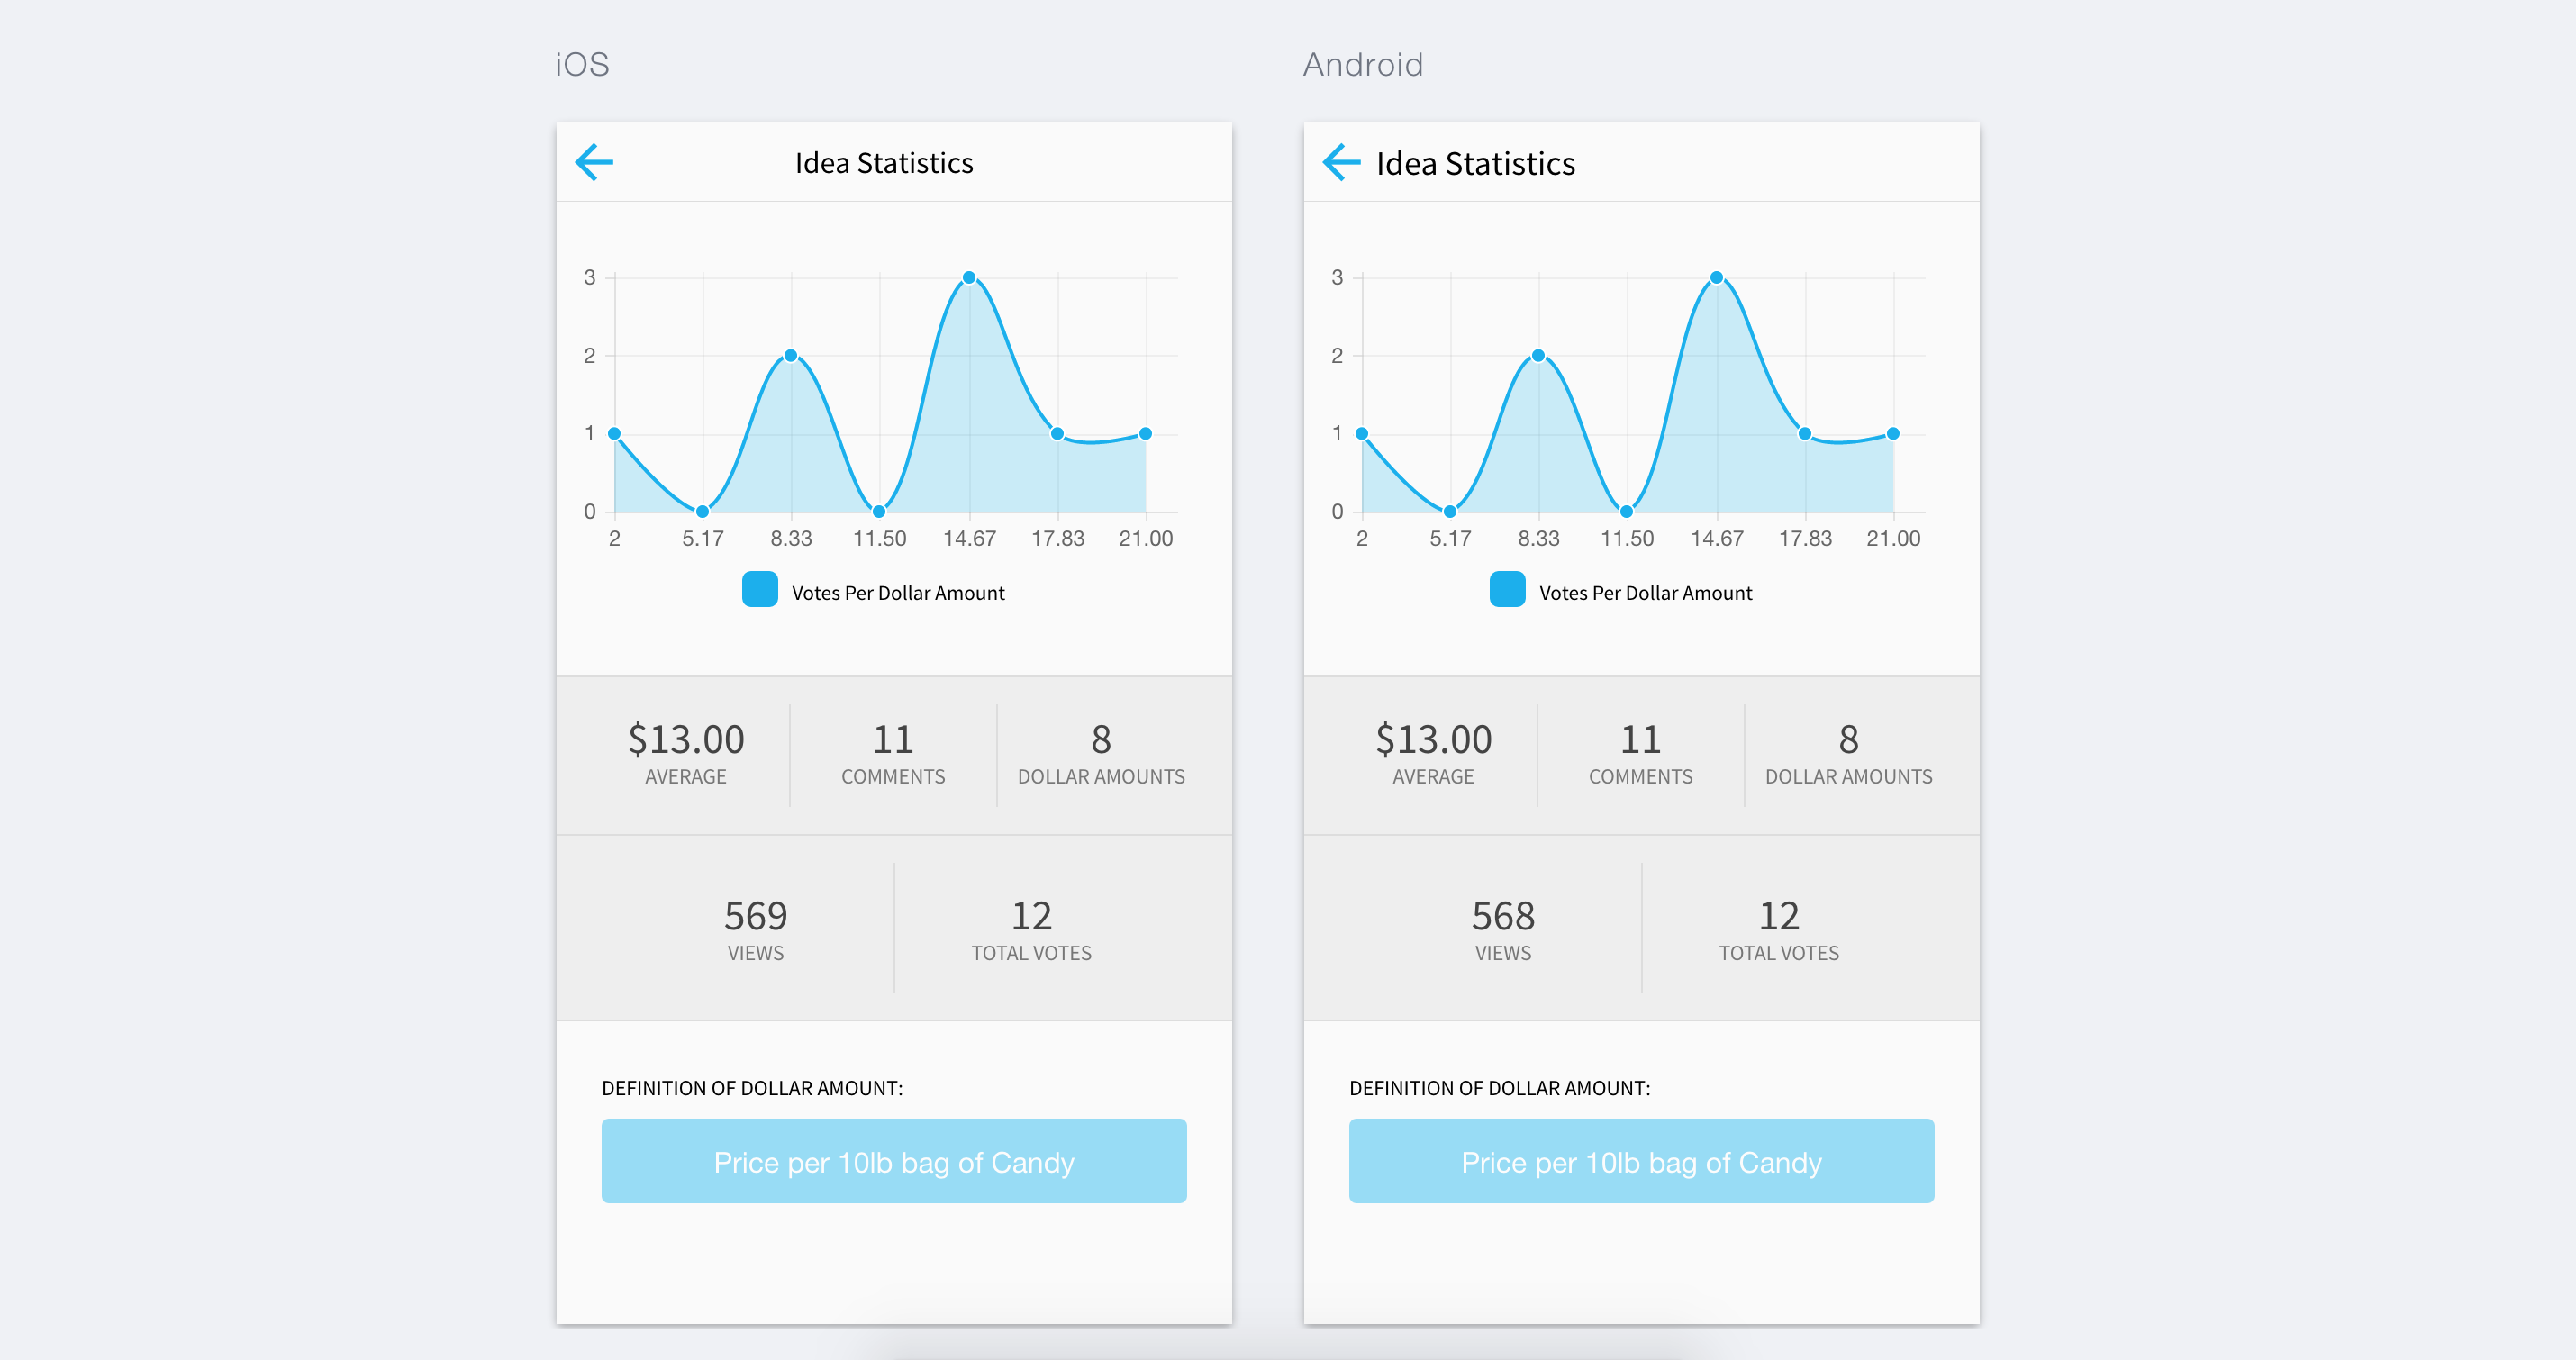Tap the Android back arrow icon
Image resolution: width=2576 pixels, height=1360 pixels.
point(1341,162)
